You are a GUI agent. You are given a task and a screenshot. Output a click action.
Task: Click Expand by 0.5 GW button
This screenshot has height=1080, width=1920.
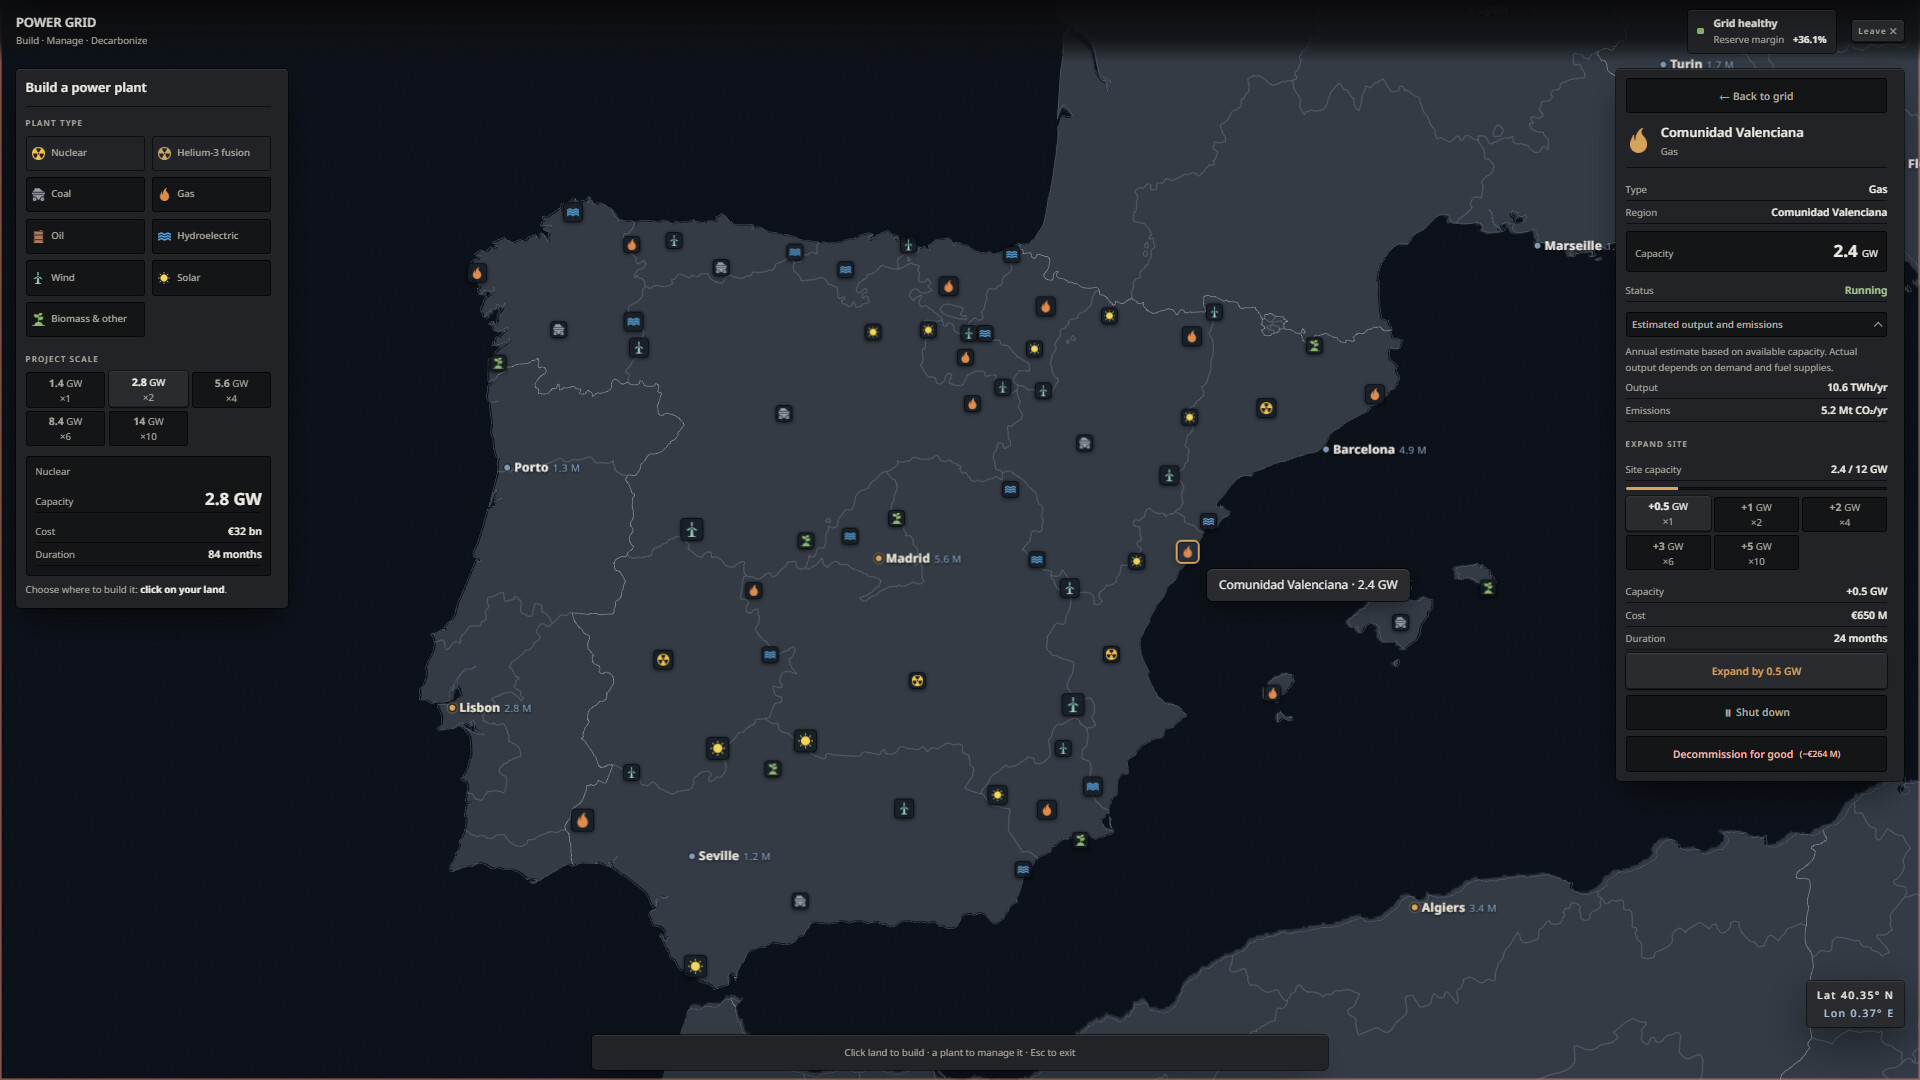pos(1756,671)
